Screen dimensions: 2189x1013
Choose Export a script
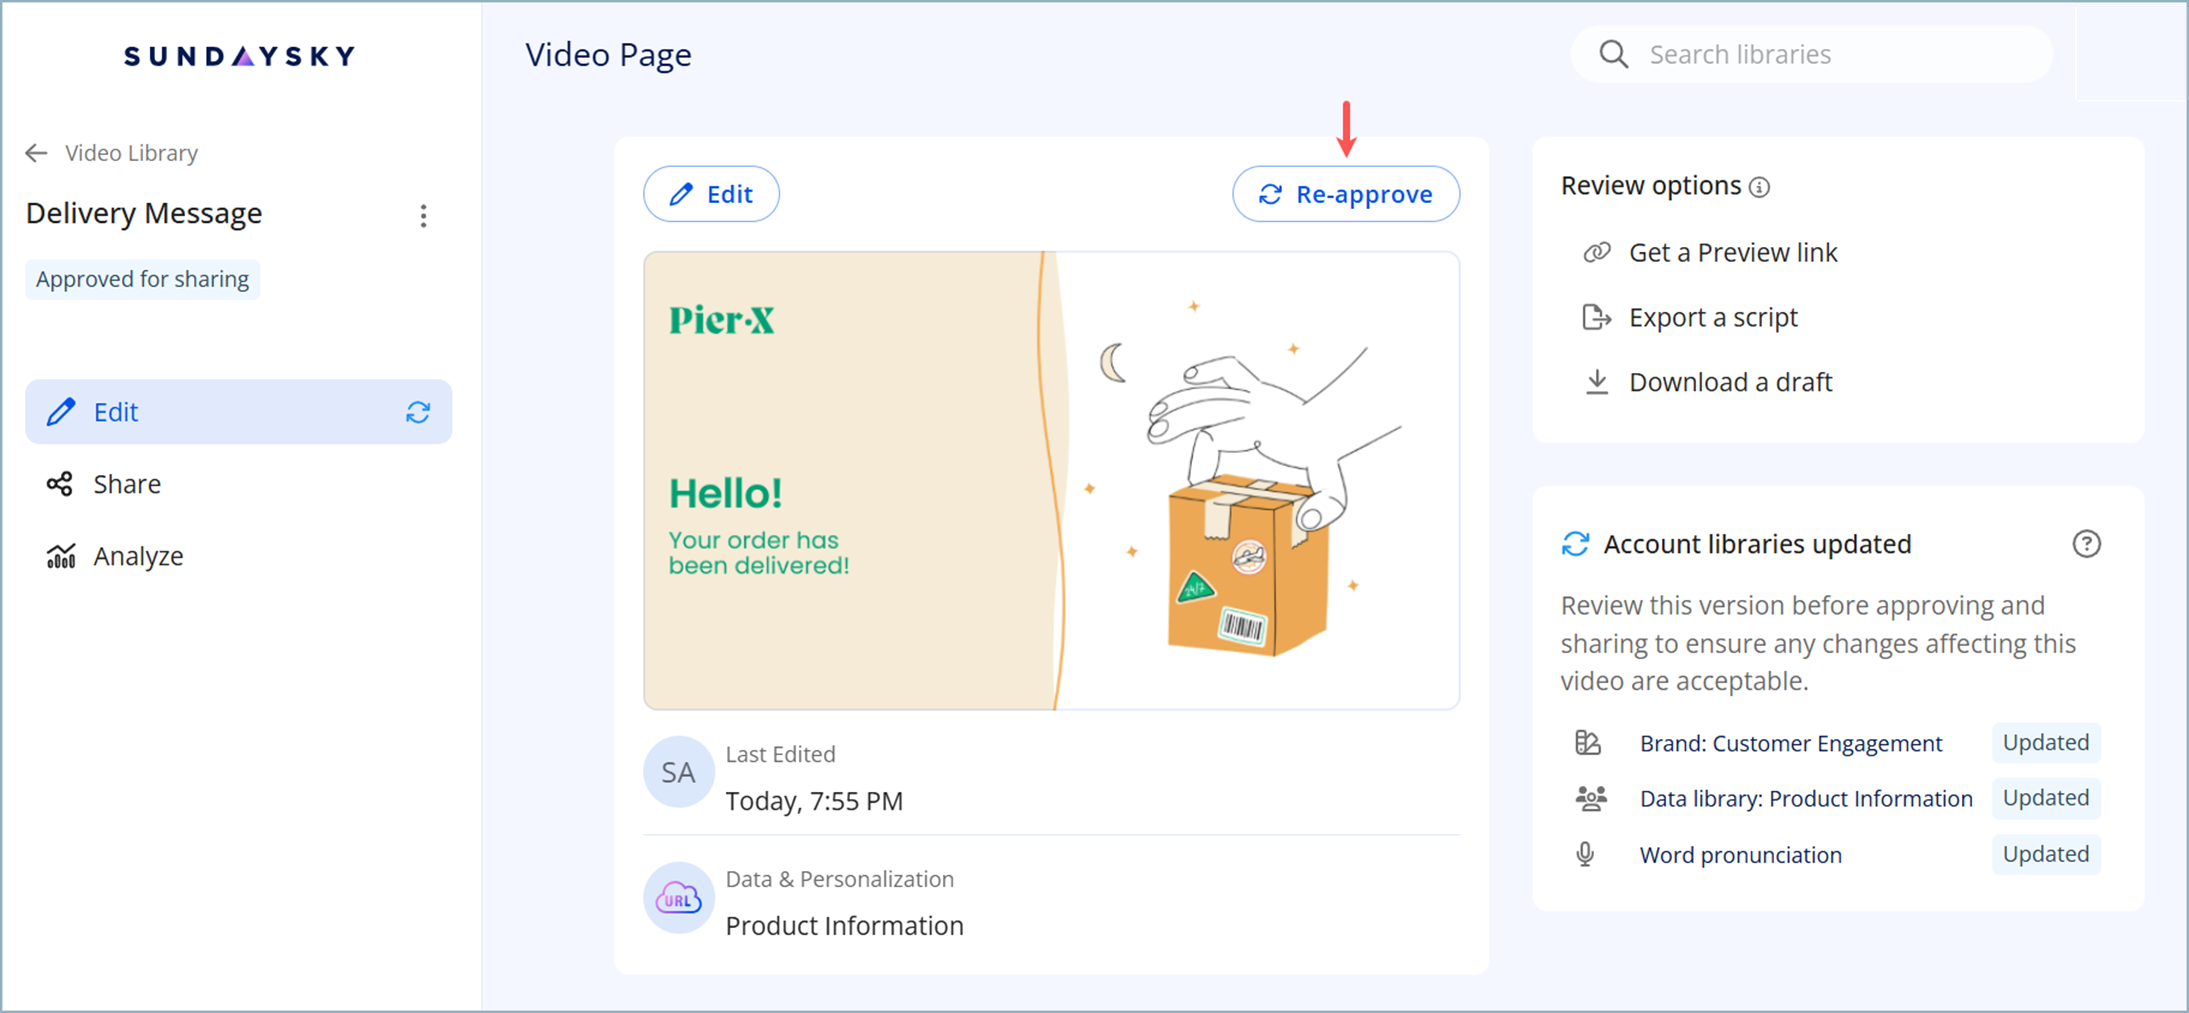[1712, 318]
